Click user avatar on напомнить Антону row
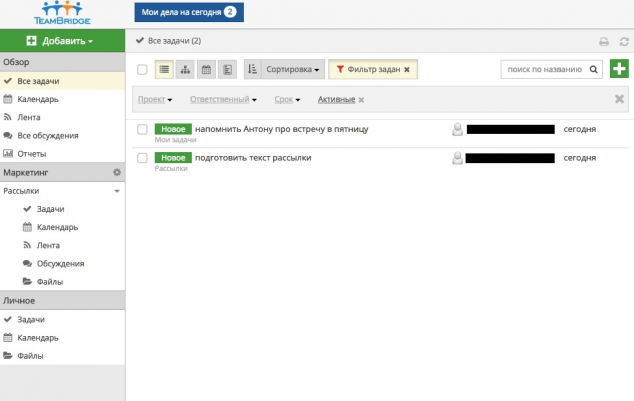Image resolution: width=634 pixels, height=401 pixels. click(x=457, y=129)
